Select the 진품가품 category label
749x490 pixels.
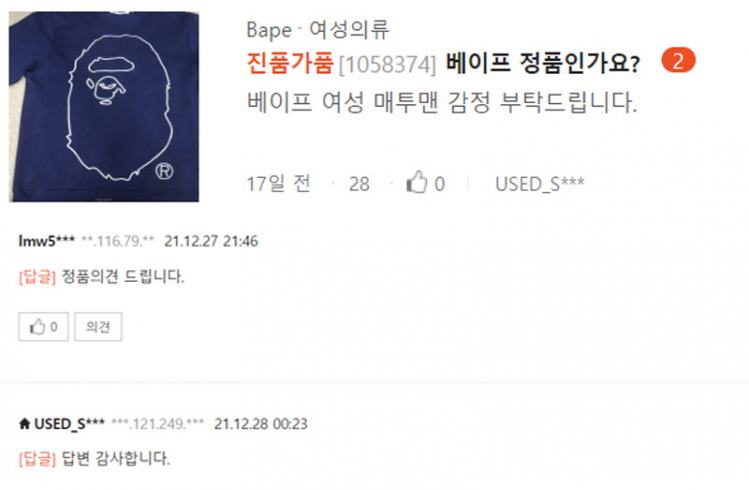290,63
